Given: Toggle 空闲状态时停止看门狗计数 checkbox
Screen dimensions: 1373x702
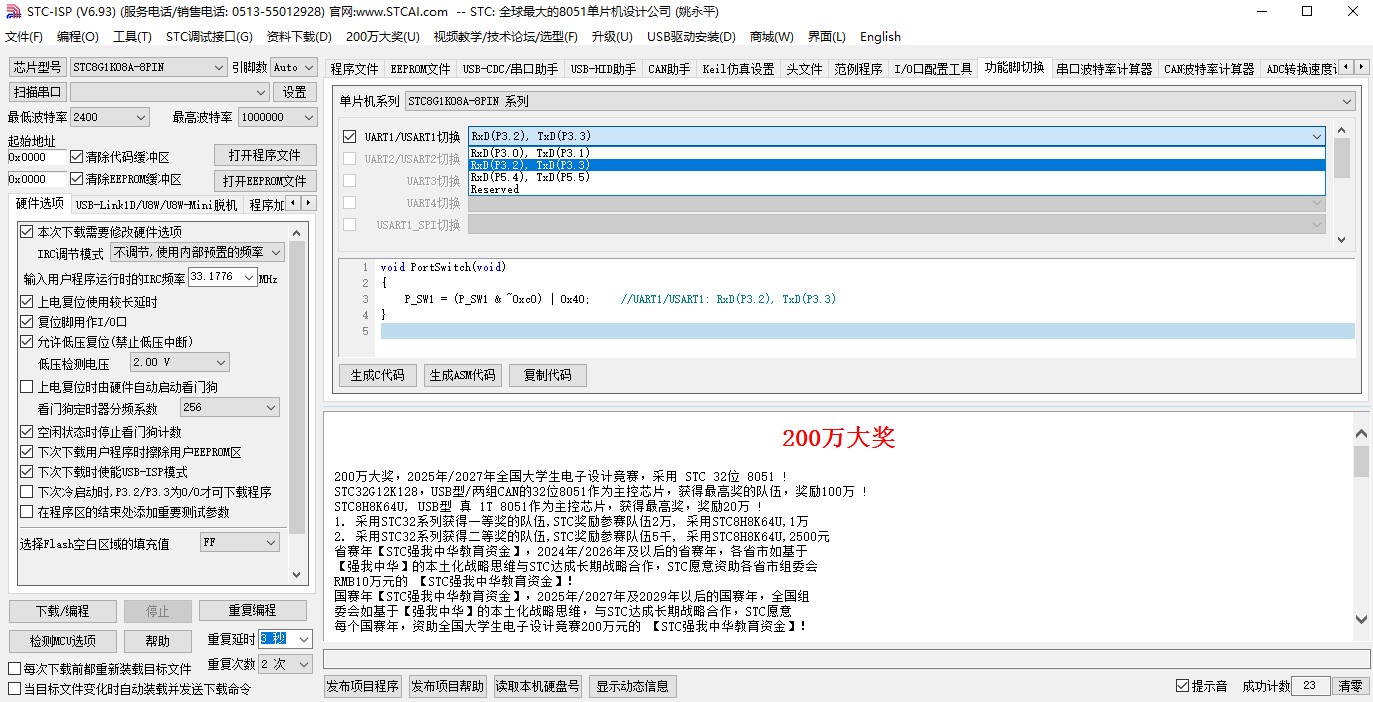Looking at the screenshot, I should (x=27, y=432).
